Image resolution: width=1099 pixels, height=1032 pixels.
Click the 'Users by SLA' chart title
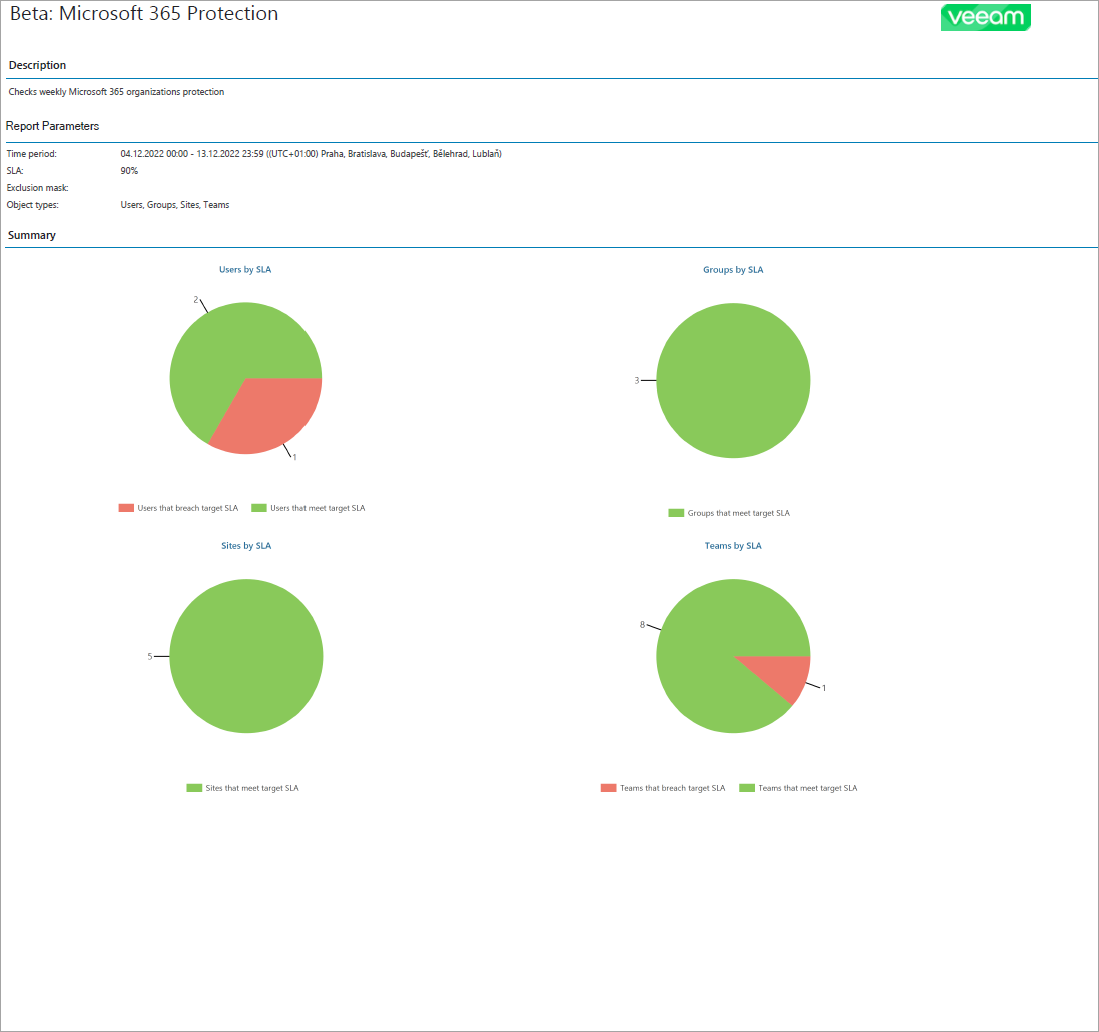click(245, 269)
